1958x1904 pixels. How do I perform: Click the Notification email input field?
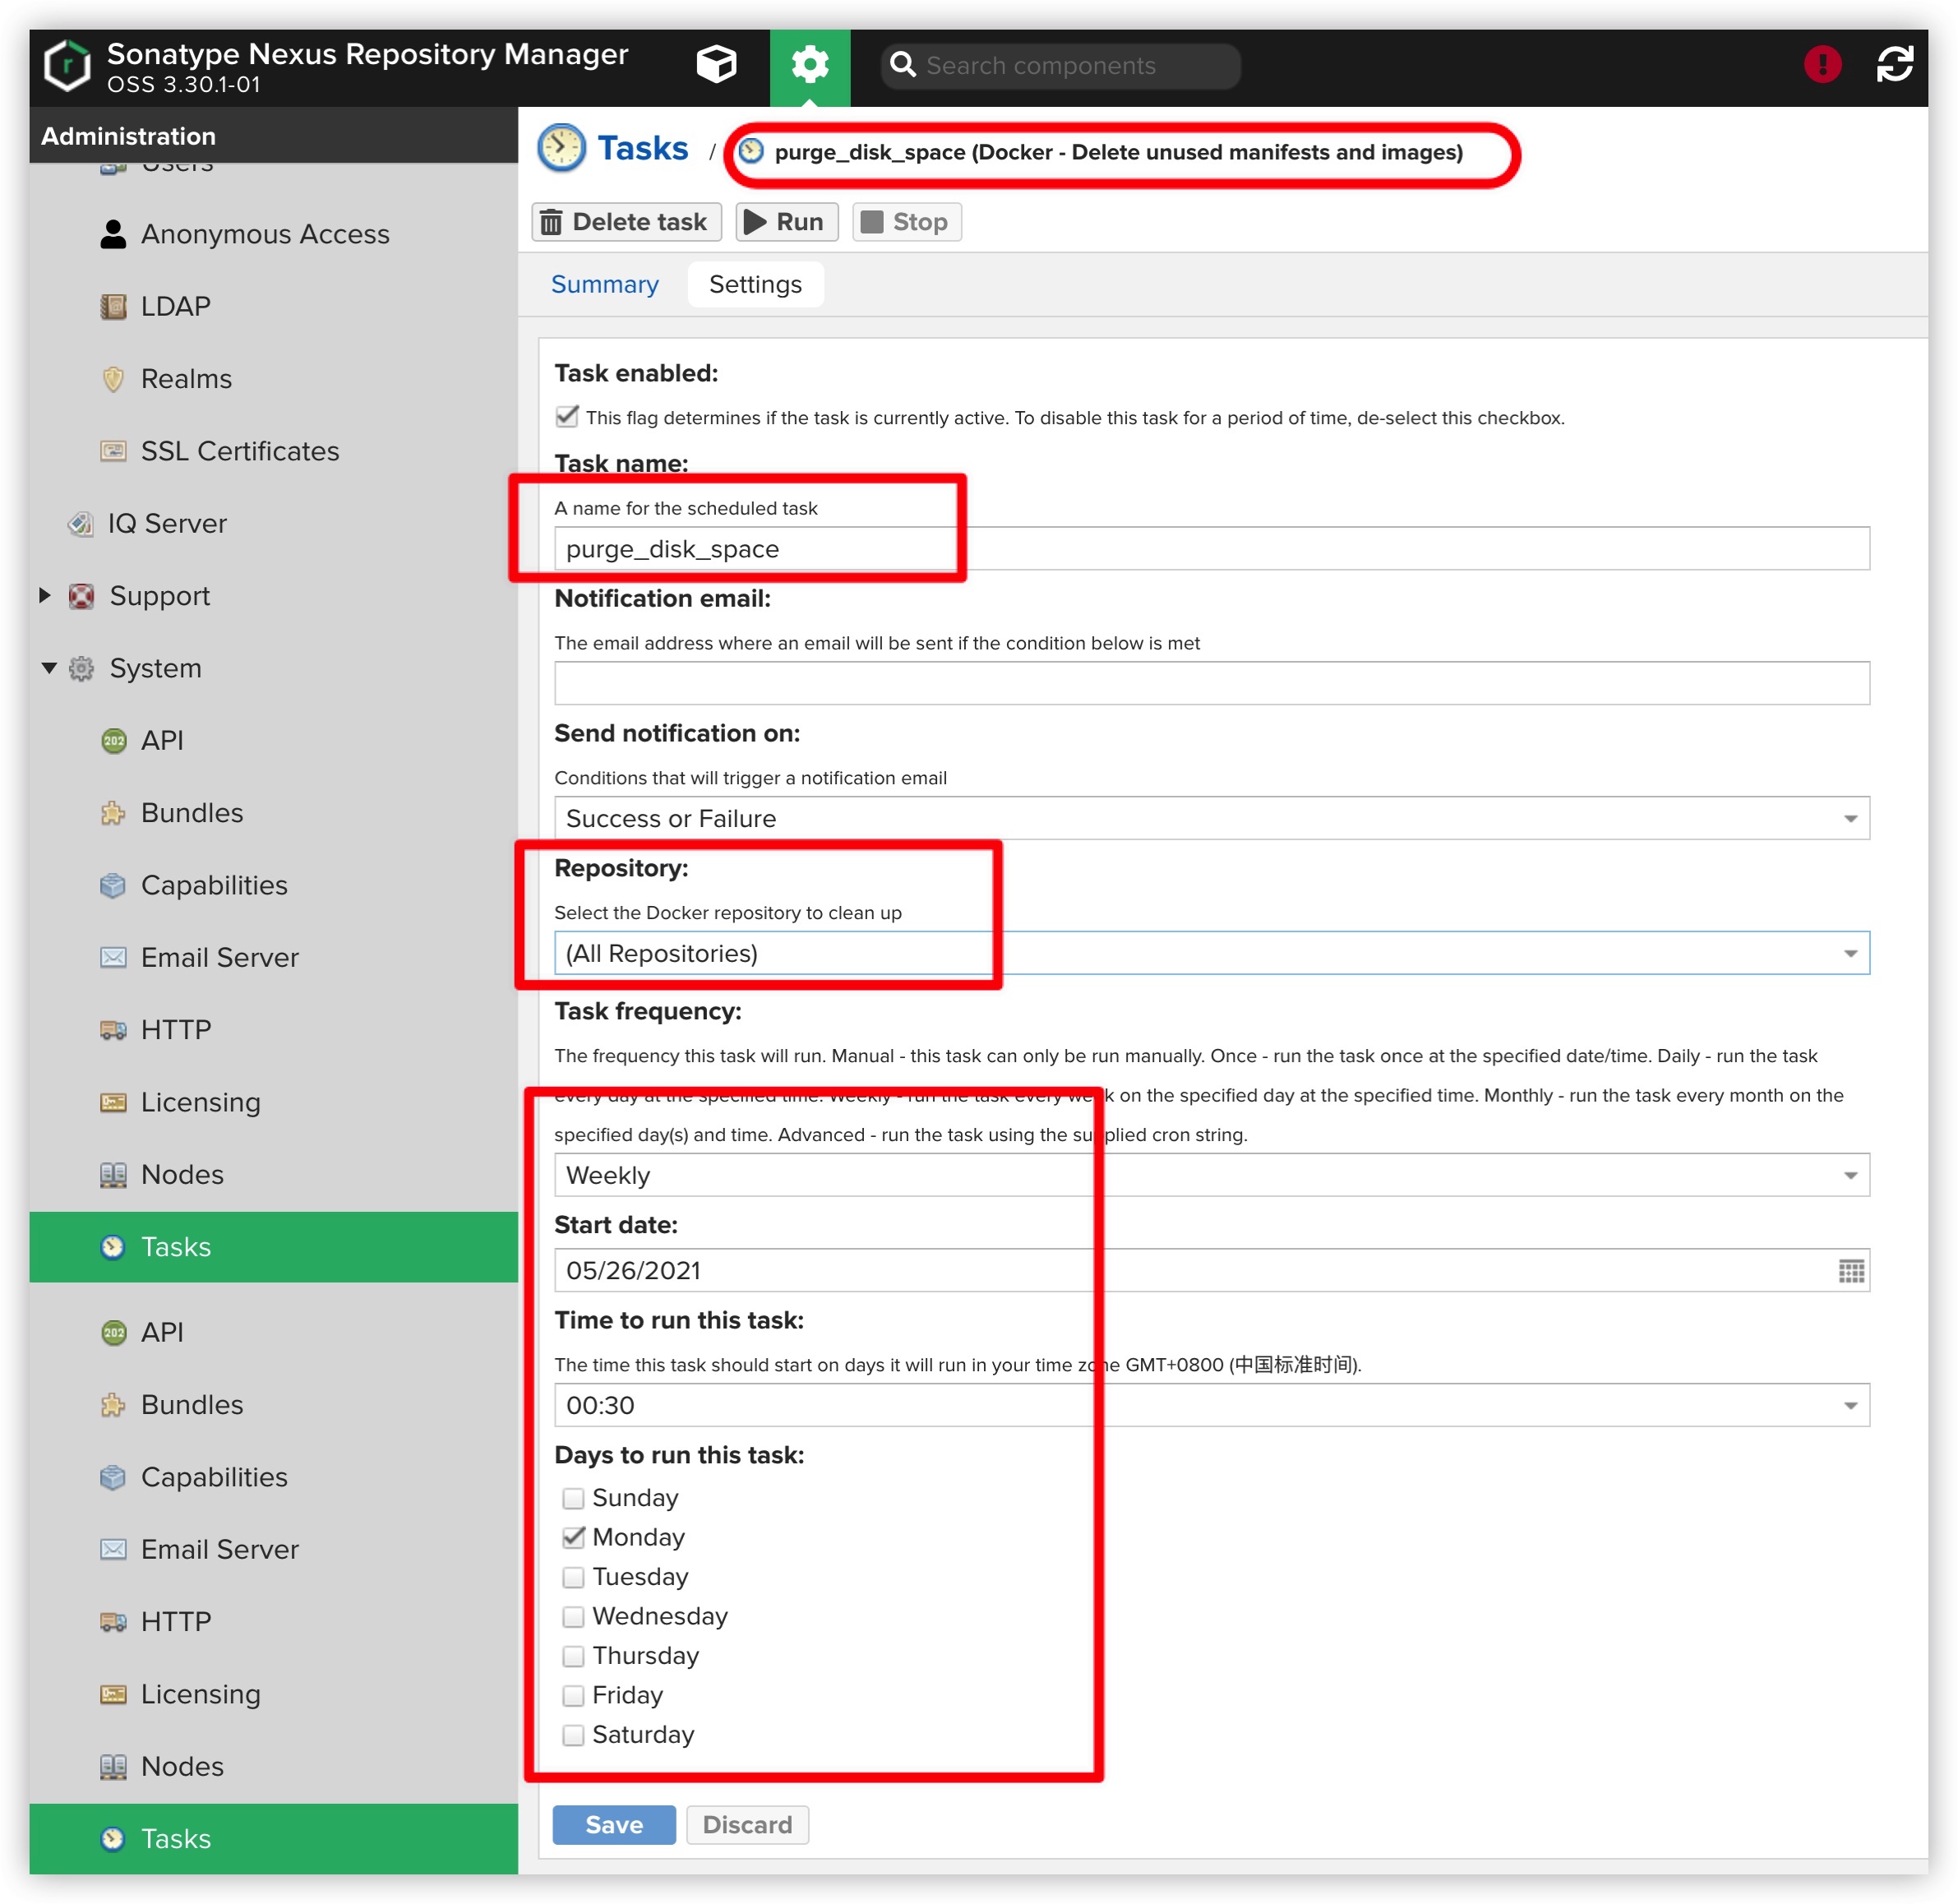coord(1210,684)
